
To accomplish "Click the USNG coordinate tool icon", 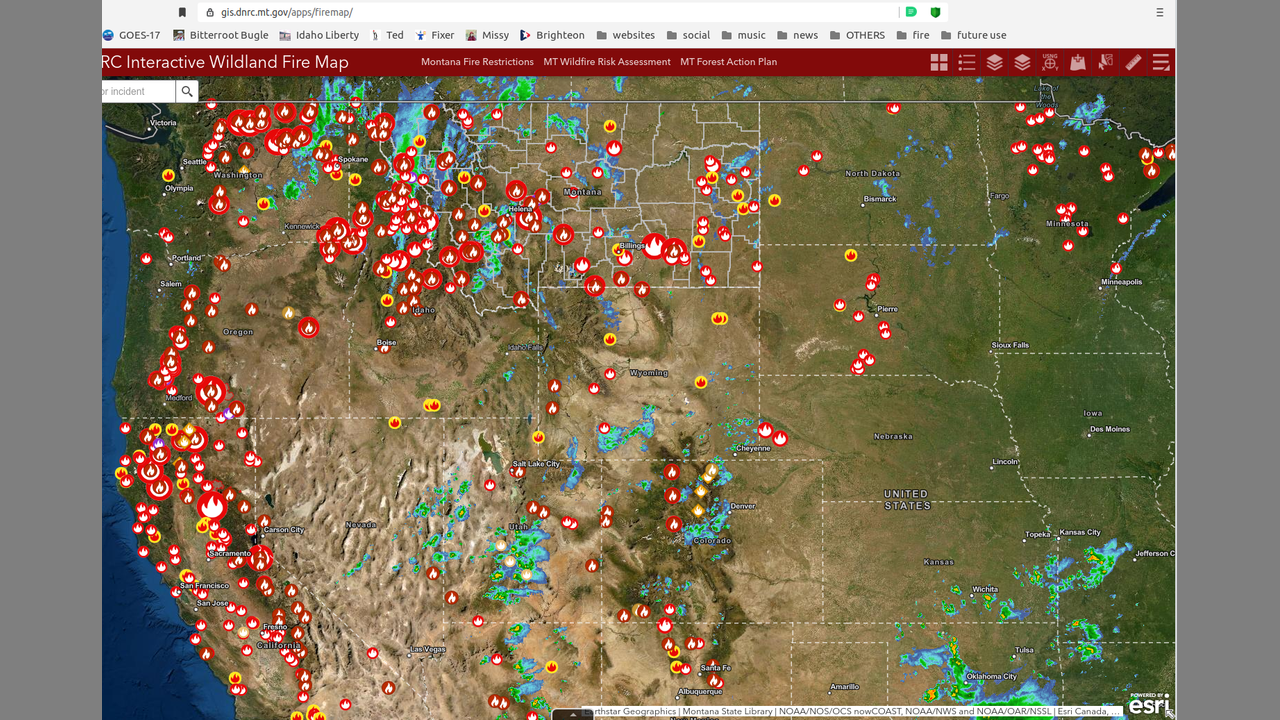I will (x=1050, y=62).
